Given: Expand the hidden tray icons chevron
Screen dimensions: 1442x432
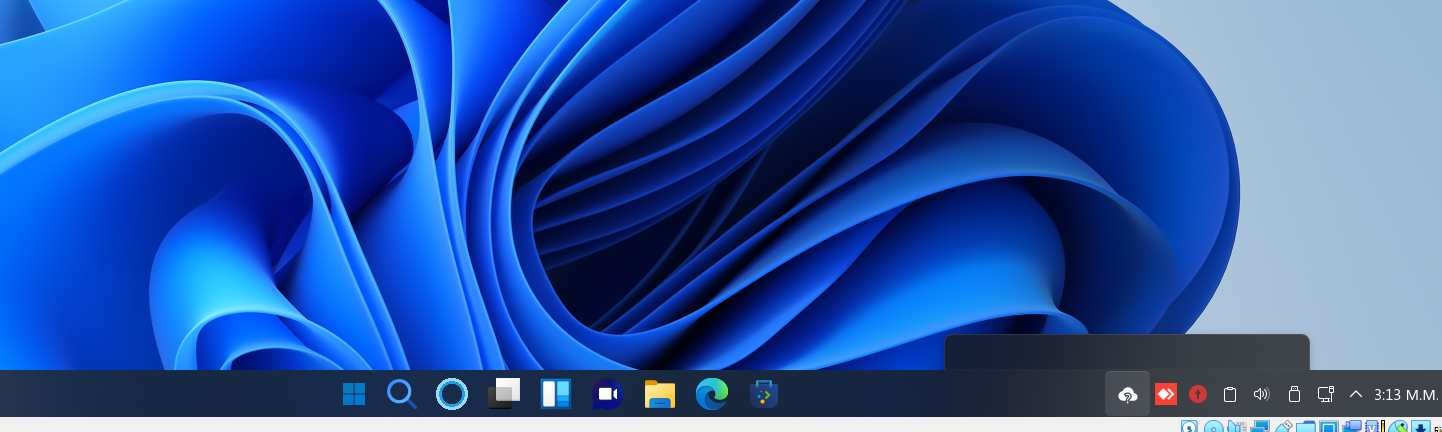Looking at the screenshot, I should (1356, 394).
